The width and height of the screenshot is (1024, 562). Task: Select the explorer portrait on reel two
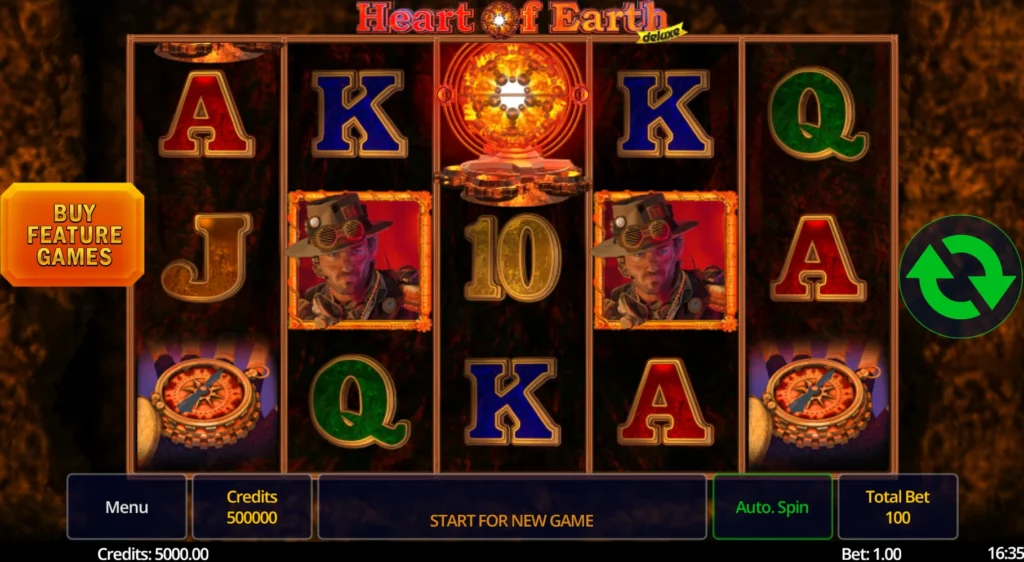(x=359, y=260)
